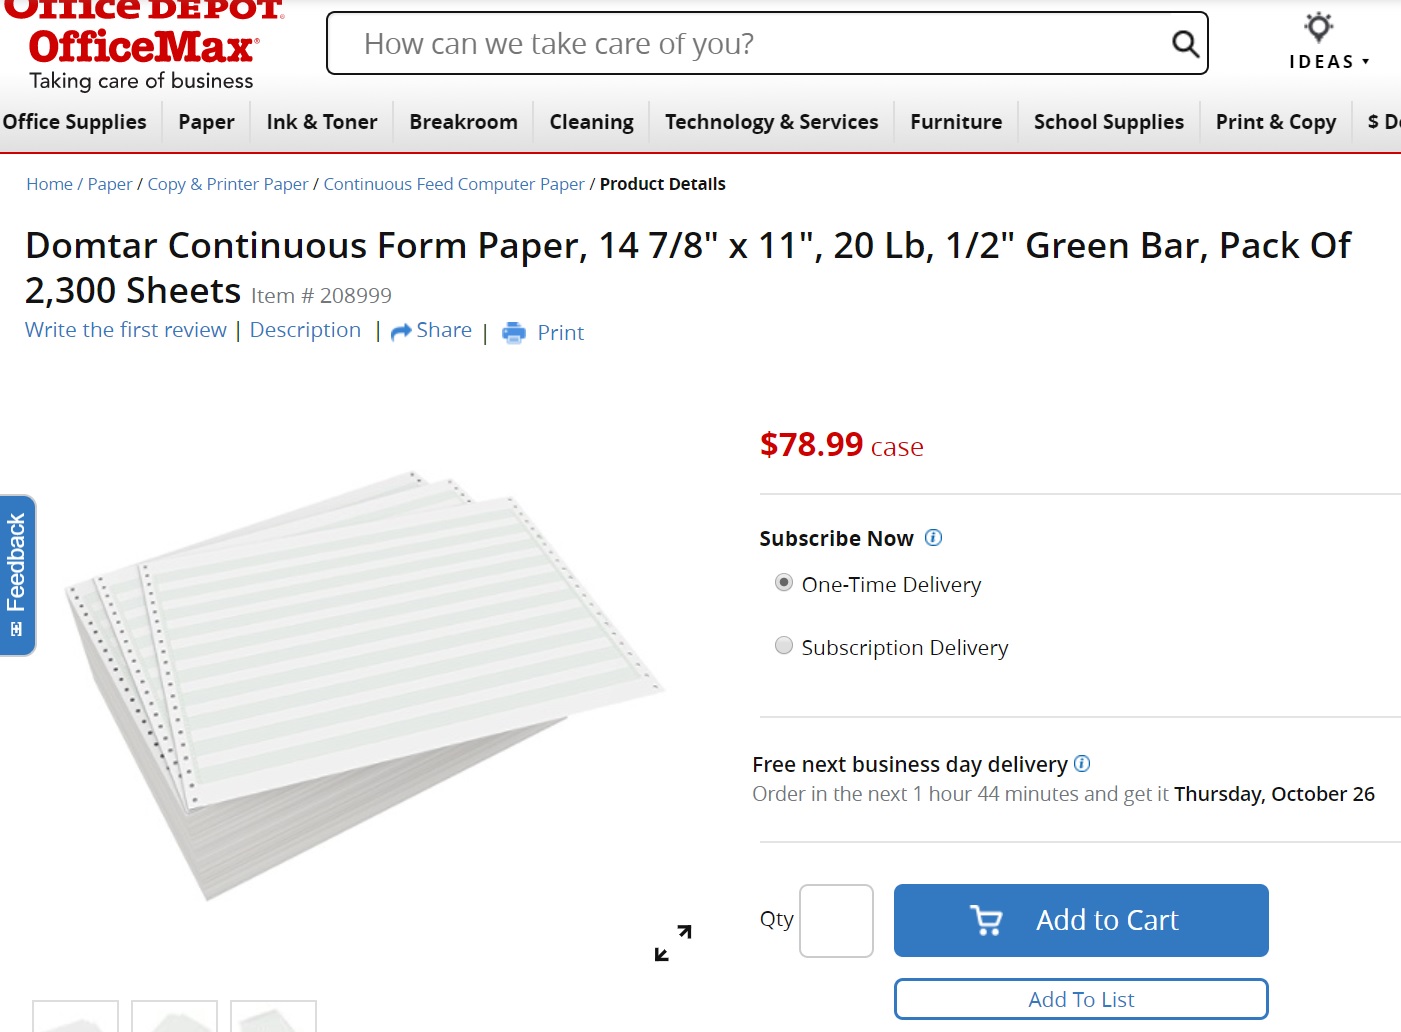
Task: Select One-Time Delivery option
Action: (x=784, y=583)
